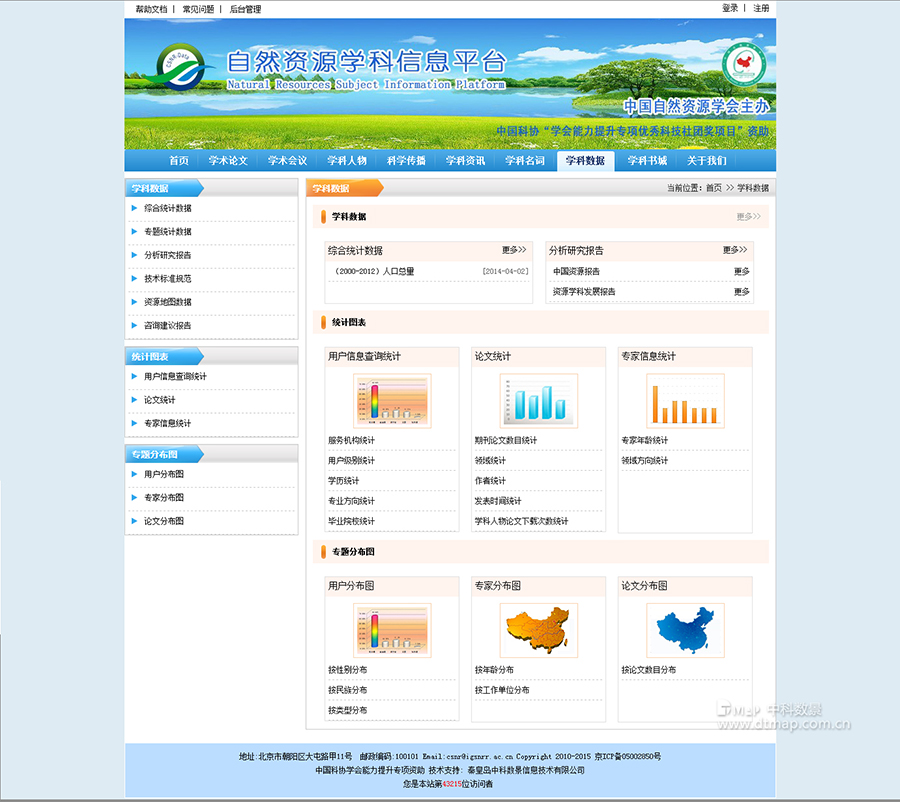The image size is (900, 802).
Task: Click the 登录 link at top right
Action: point(730,9)
